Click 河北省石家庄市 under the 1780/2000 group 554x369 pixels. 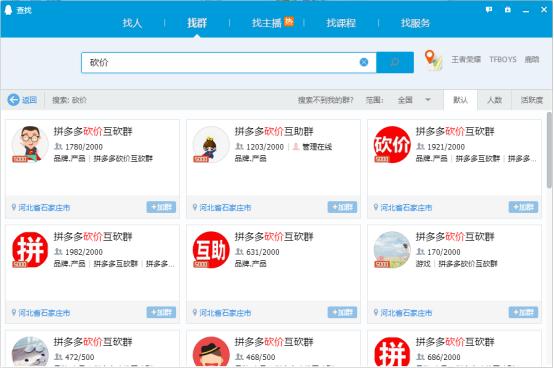pyautogui.click(x=44, y=207)
